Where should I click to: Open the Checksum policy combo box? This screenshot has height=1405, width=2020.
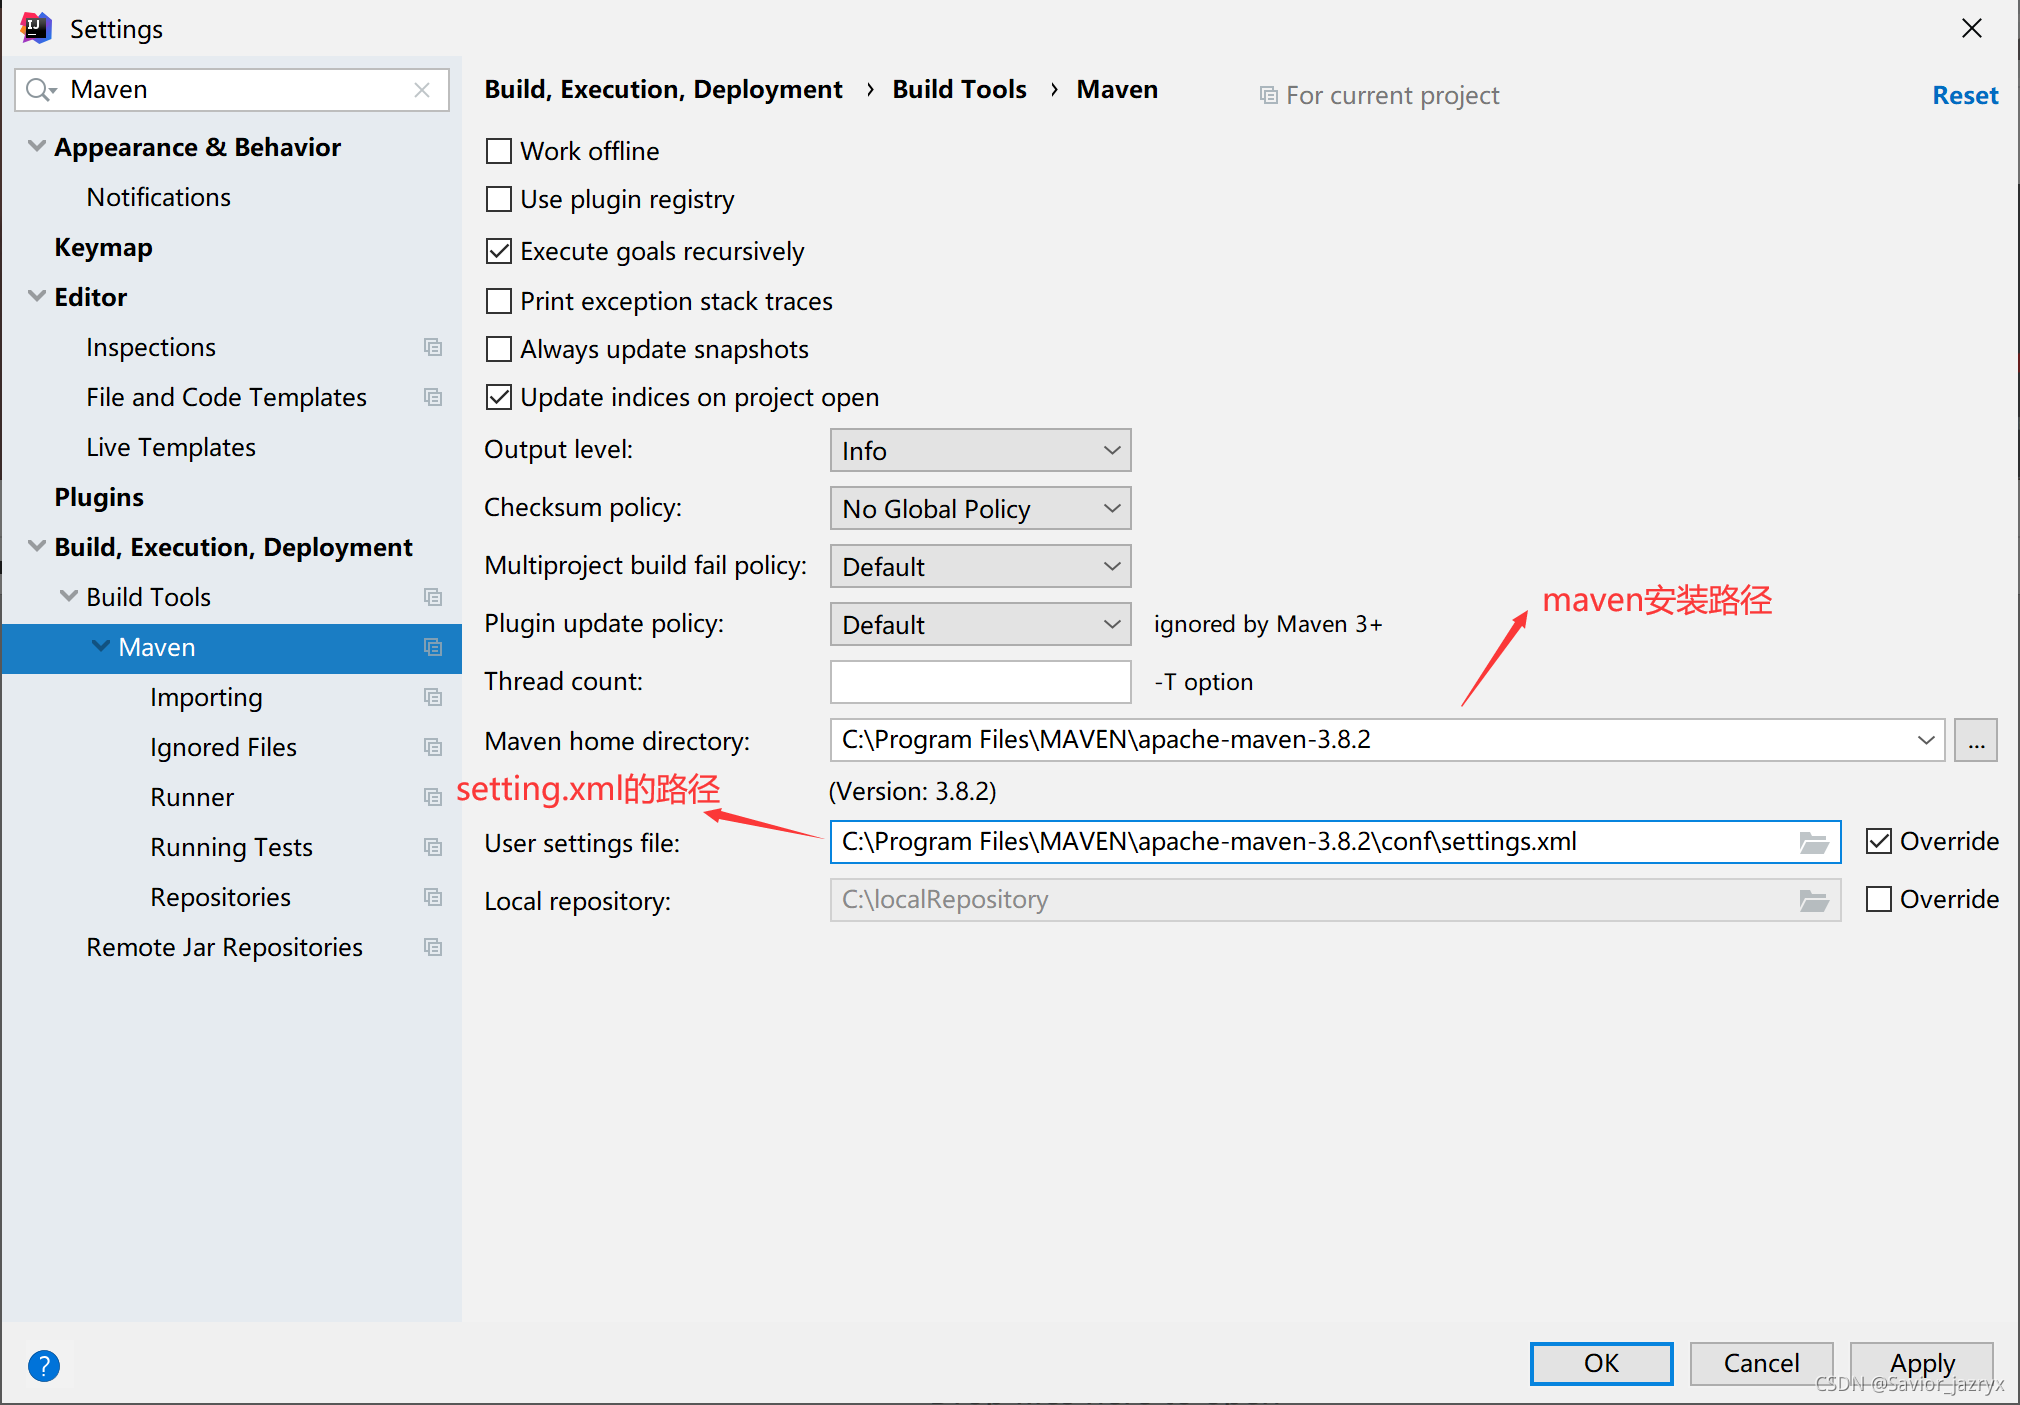(980, 509)
